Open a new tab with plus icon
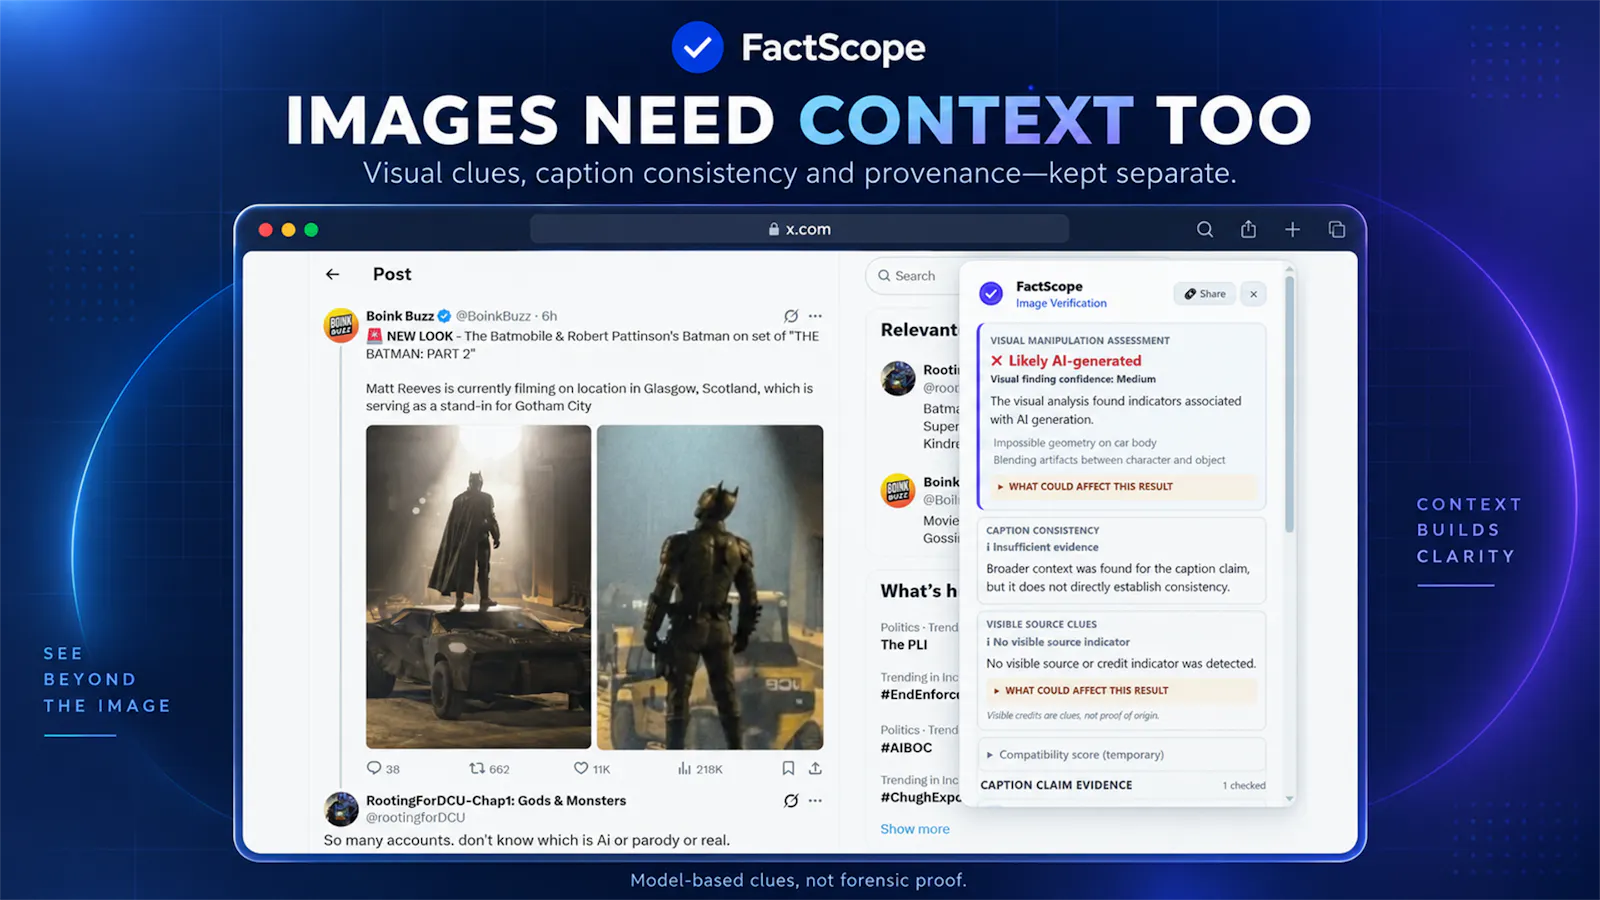This screenshot has width=1600, height=900. coord(1293,230)
